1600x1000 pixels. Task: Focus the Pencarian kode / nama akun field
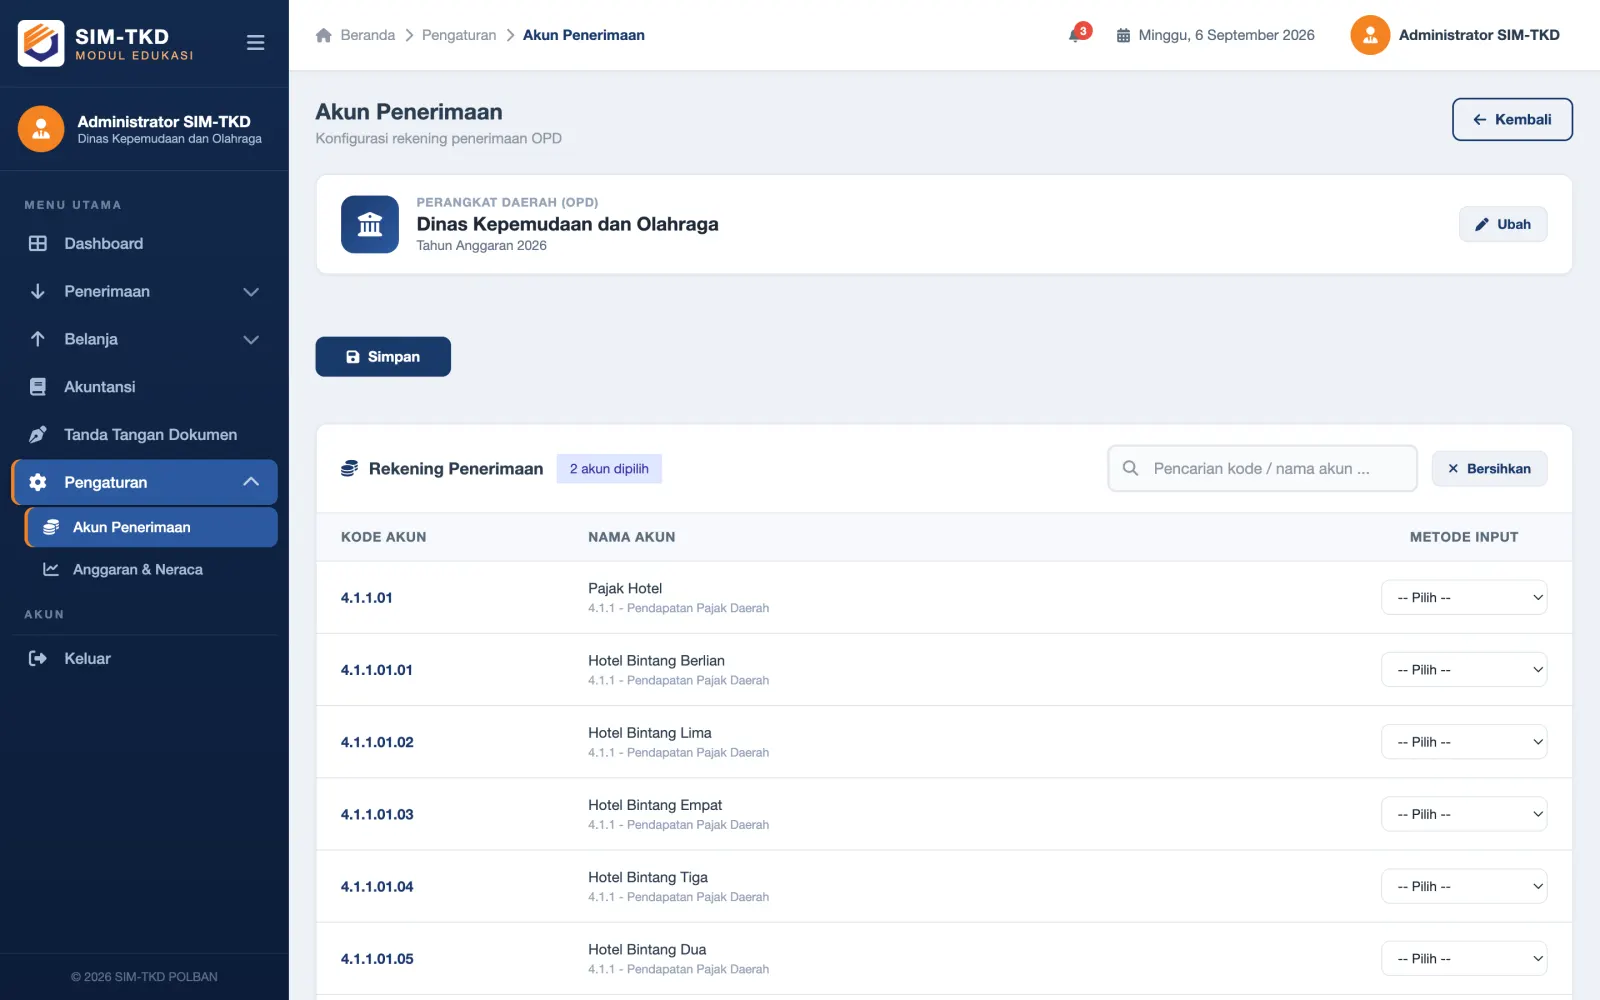tap(1262, 468)
